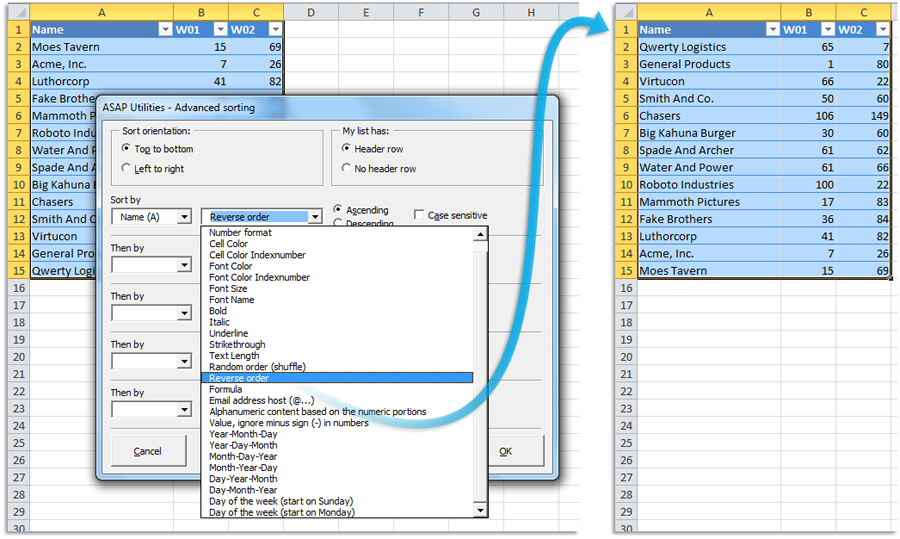900x539 pixels.
Task: Open Name column filter in right sheet
Action: [x=773, y=30]
